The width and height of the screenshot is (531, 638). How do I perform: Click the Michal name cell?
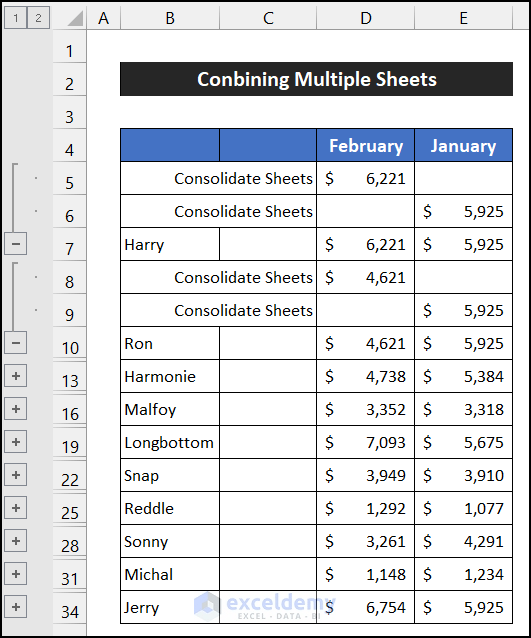click(x=170, y=574)
